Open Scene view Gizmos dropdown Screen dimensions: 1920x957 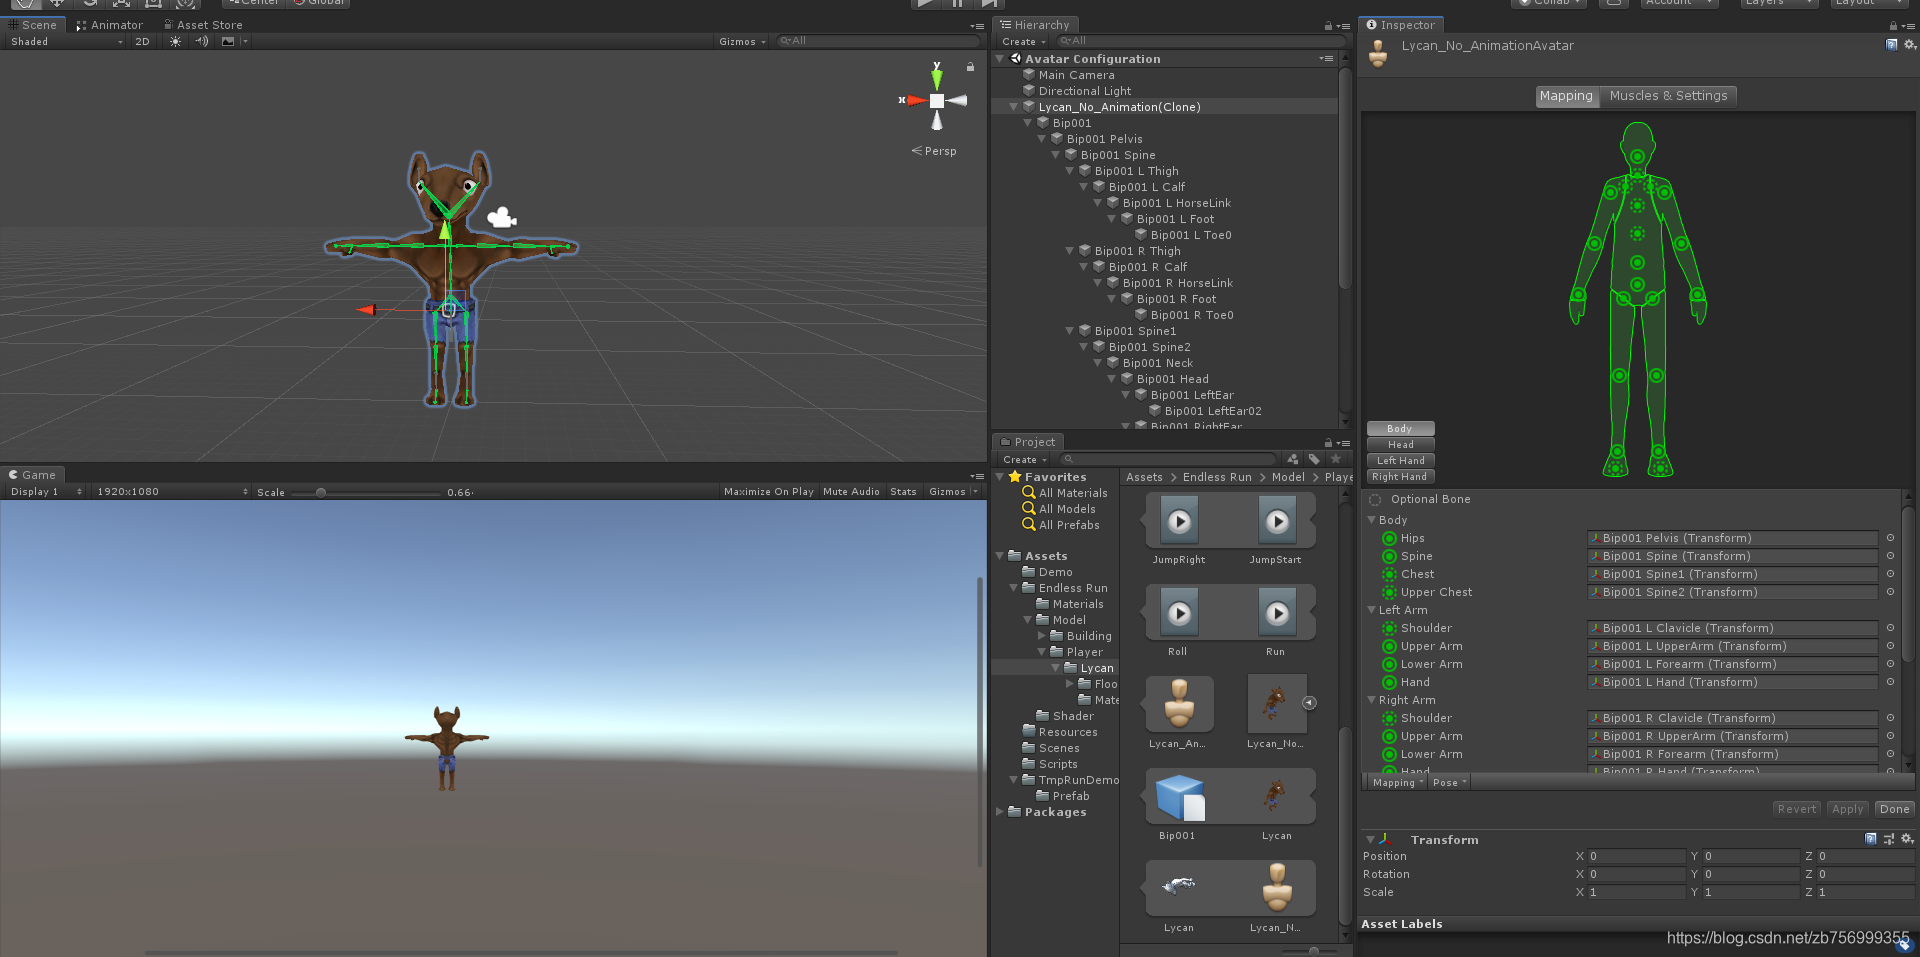742,41
